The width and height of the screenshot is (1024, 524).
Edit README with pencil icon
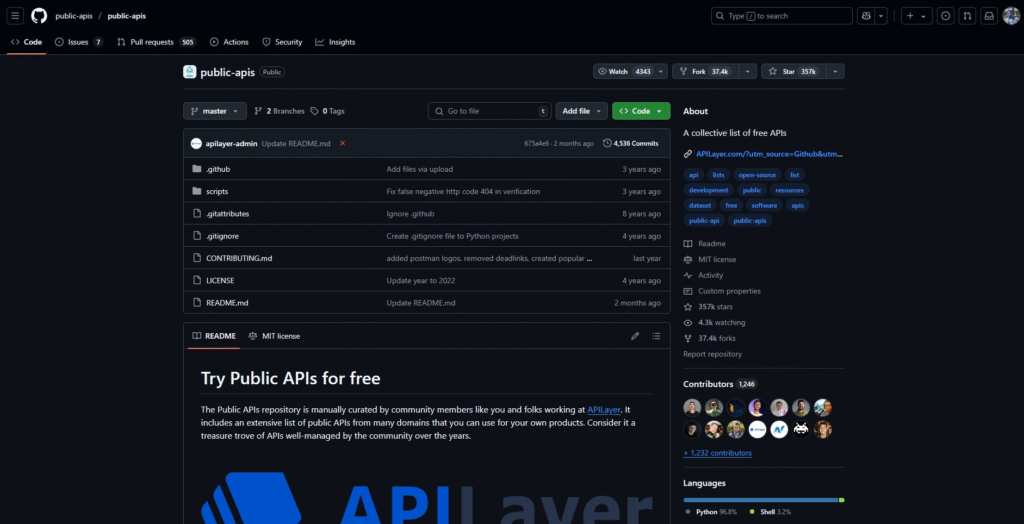[635, 336]
